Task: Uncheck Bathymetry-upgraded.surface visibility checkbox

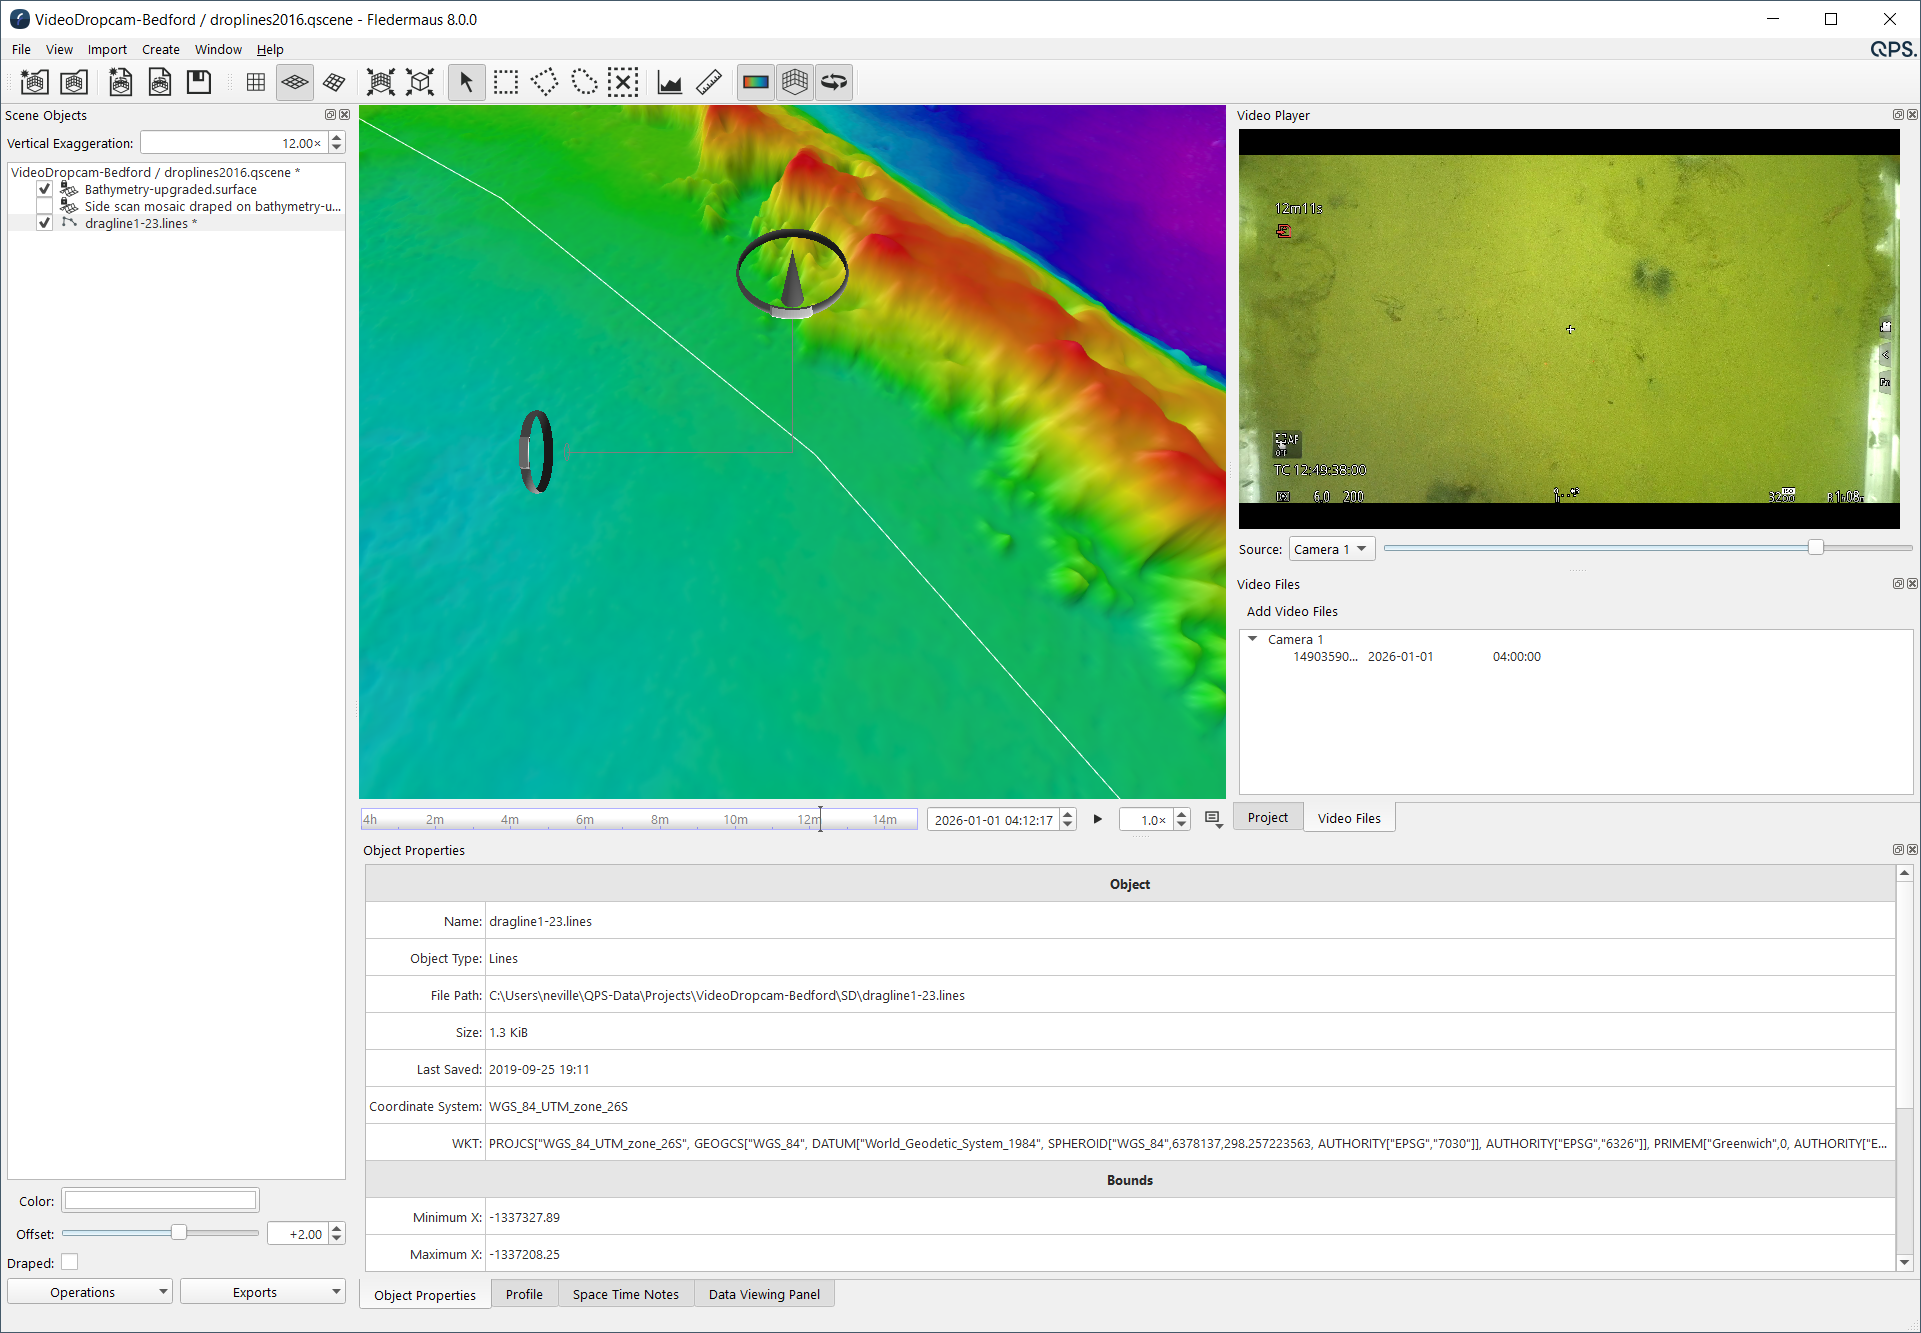Action: (44, 189)
